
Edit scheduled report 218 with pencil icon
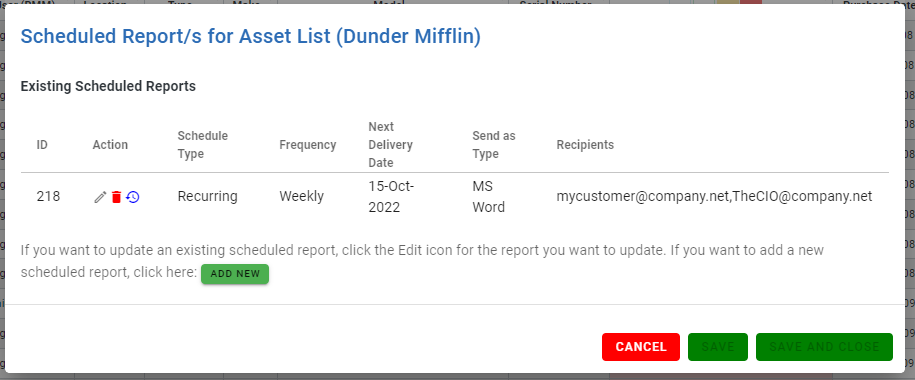coord(100,197)
